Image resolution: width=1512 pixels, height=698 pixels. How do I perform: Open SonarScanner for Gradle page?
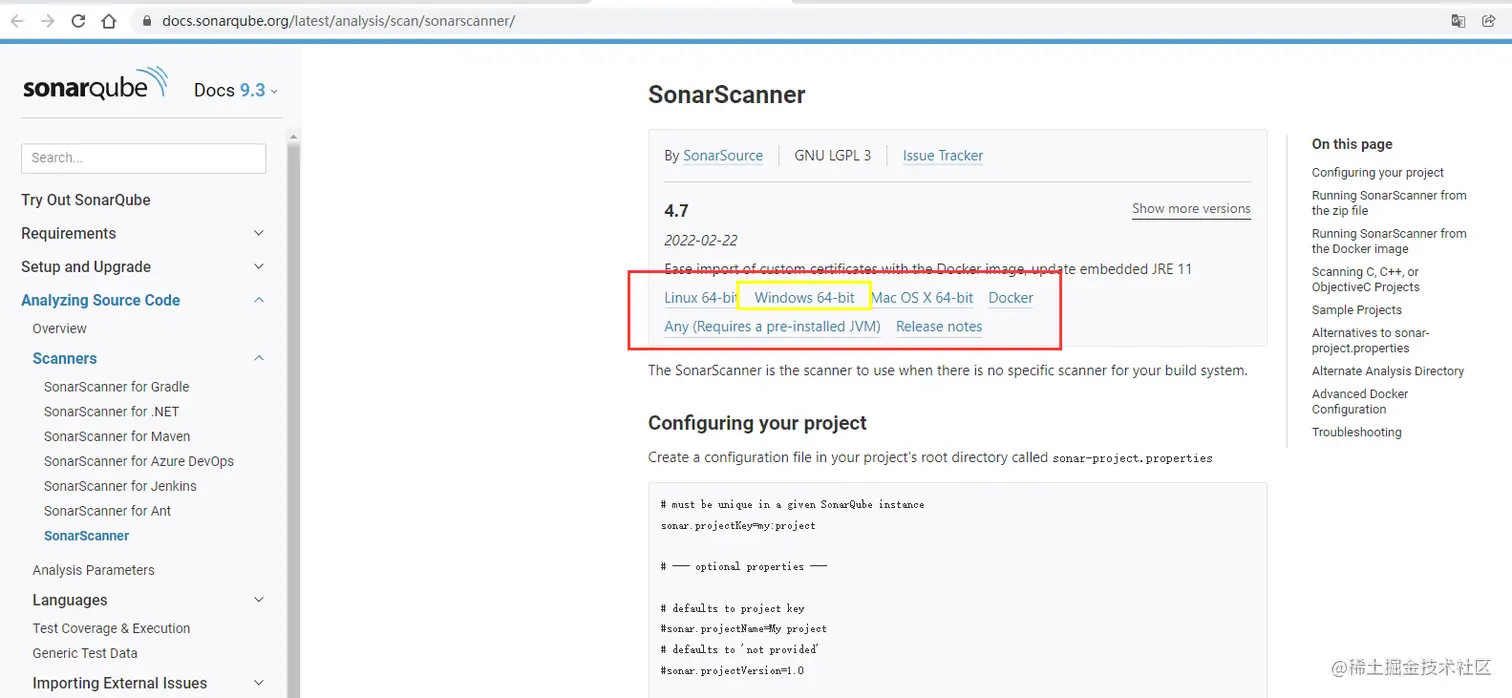click(116, 387)
